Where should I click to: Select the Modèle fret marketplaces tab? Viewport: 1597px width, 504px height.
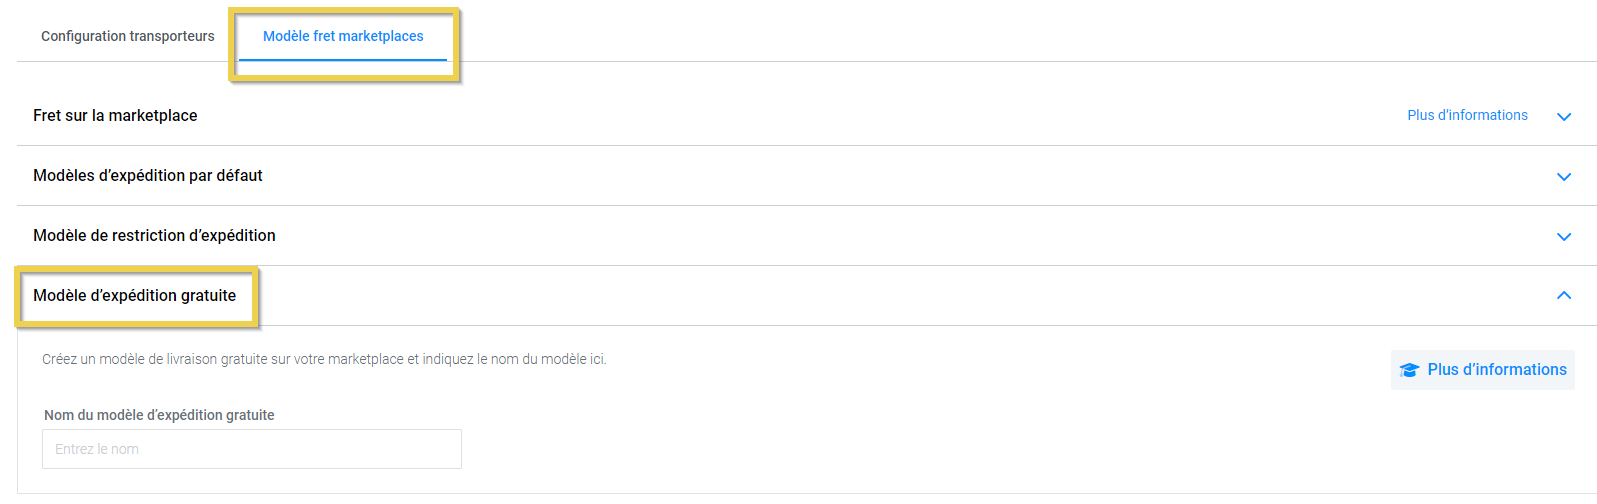343,36
